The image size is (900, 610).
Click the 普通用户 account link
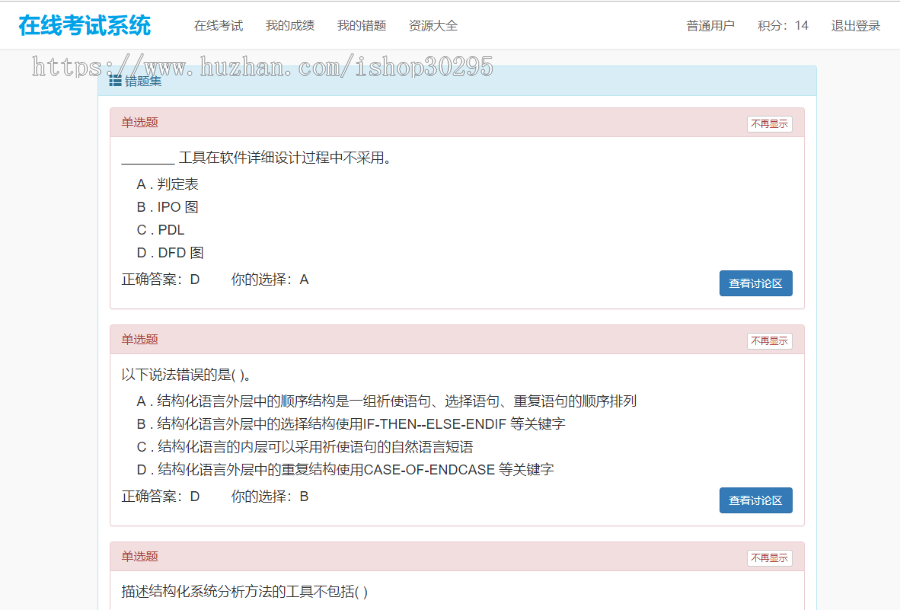tap(711, 26)
